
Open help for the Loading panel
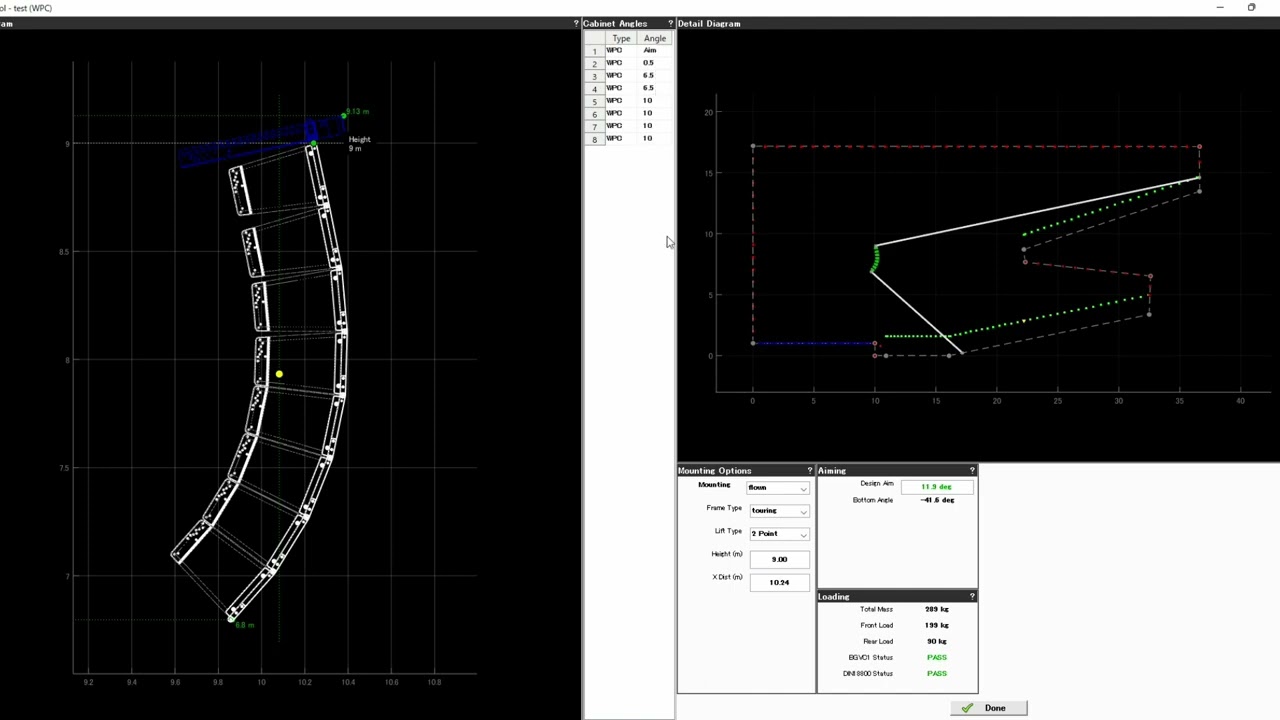pos(972,596)
